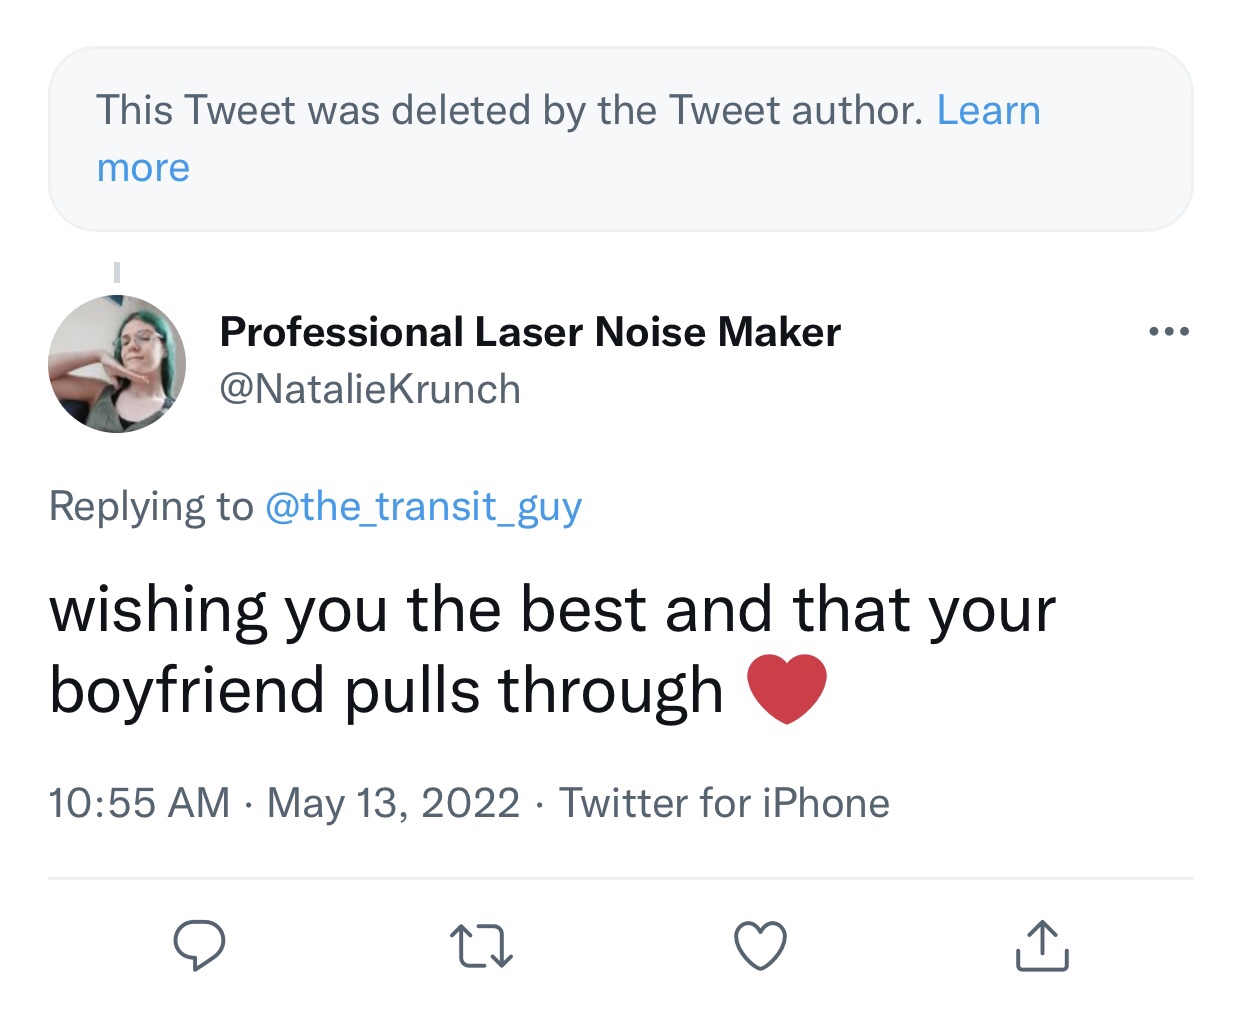
Task: Click the thread connector line above the avatar
Action: [117, 272]
